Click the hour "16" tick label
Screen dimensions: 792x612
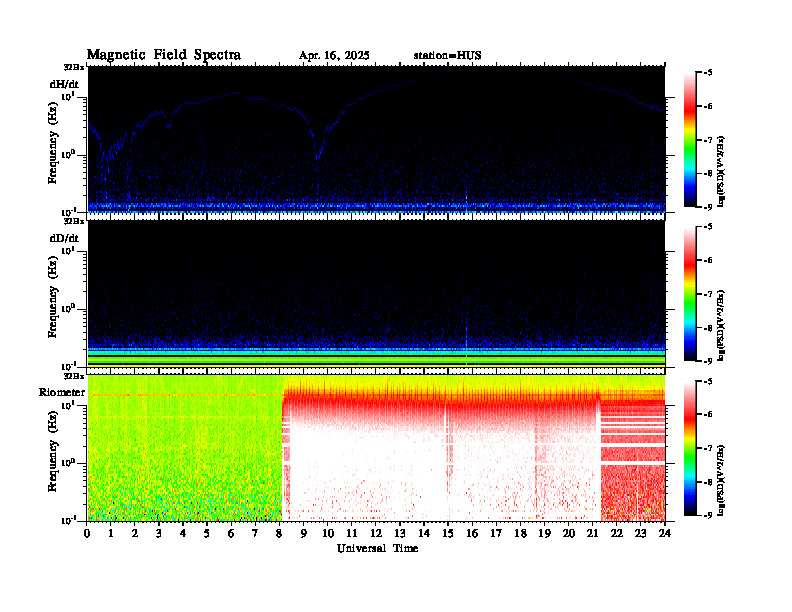[472, 534]
